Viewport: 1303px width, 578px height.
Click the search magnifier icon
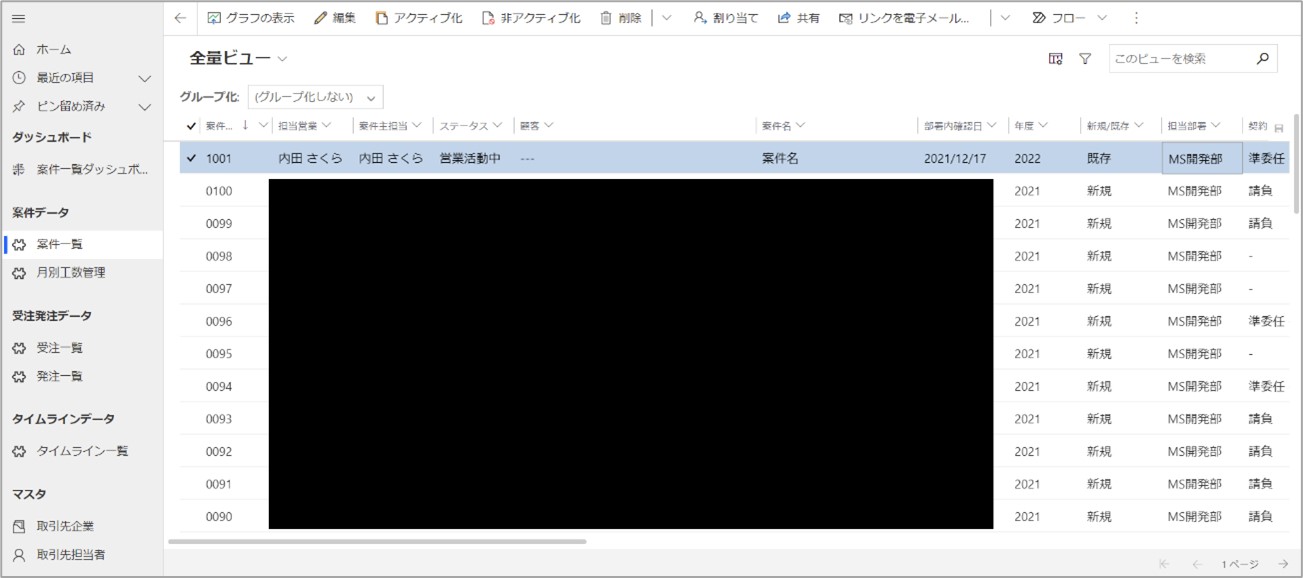point(1263,59)
